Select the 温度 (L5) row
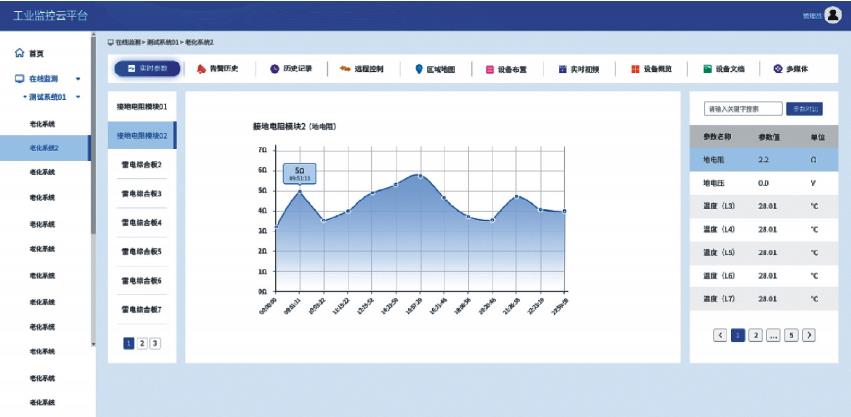The image size is (851, 417). 764,252
